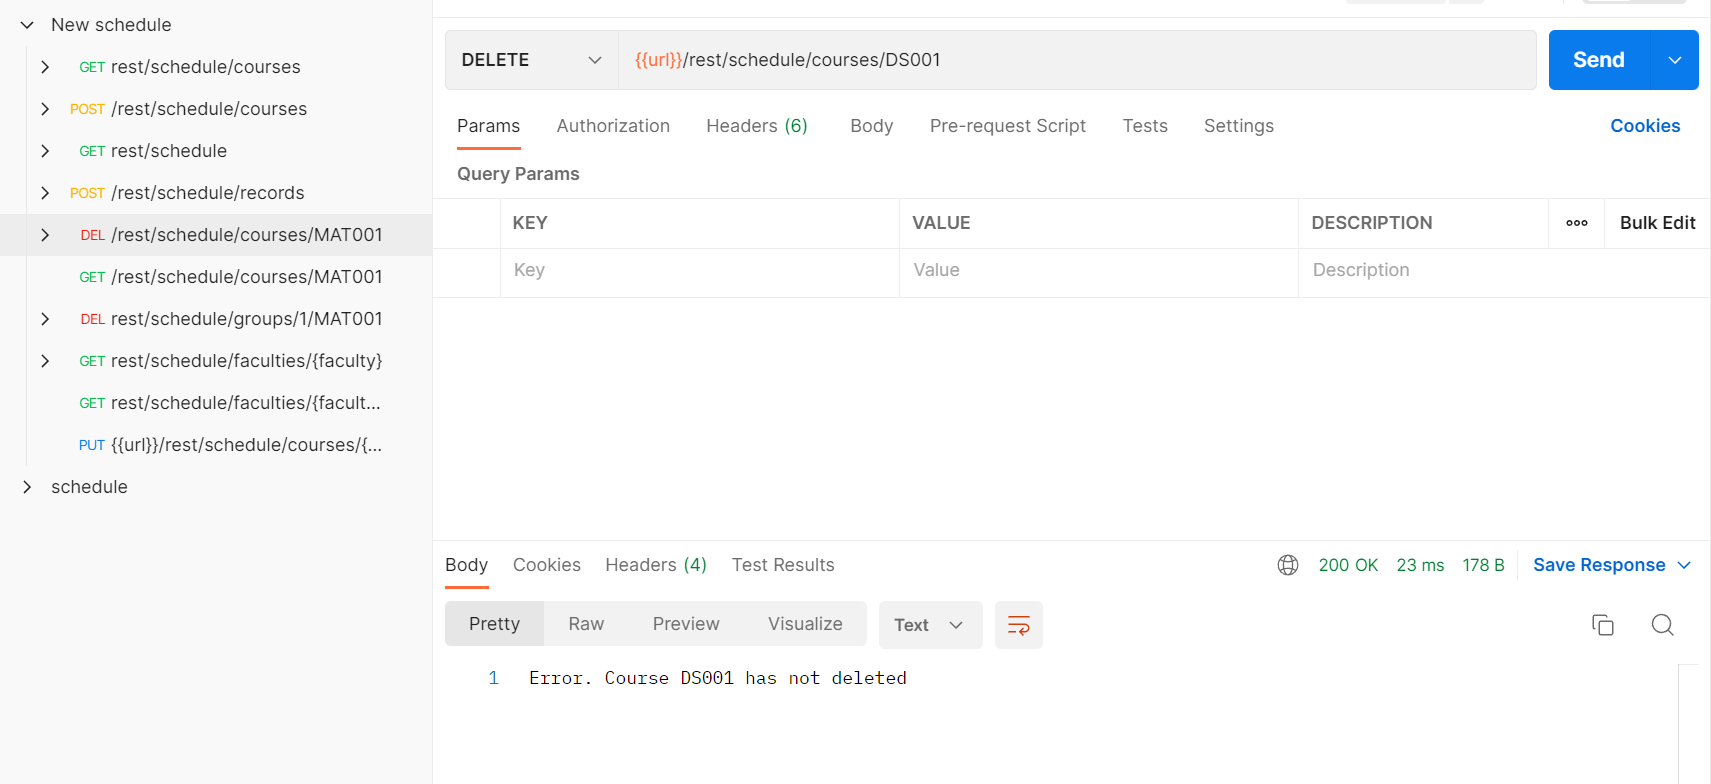This screenshot has width=1711, height=784.
Task: Search the response using the magnifier icon
Action: point(1662,625)
